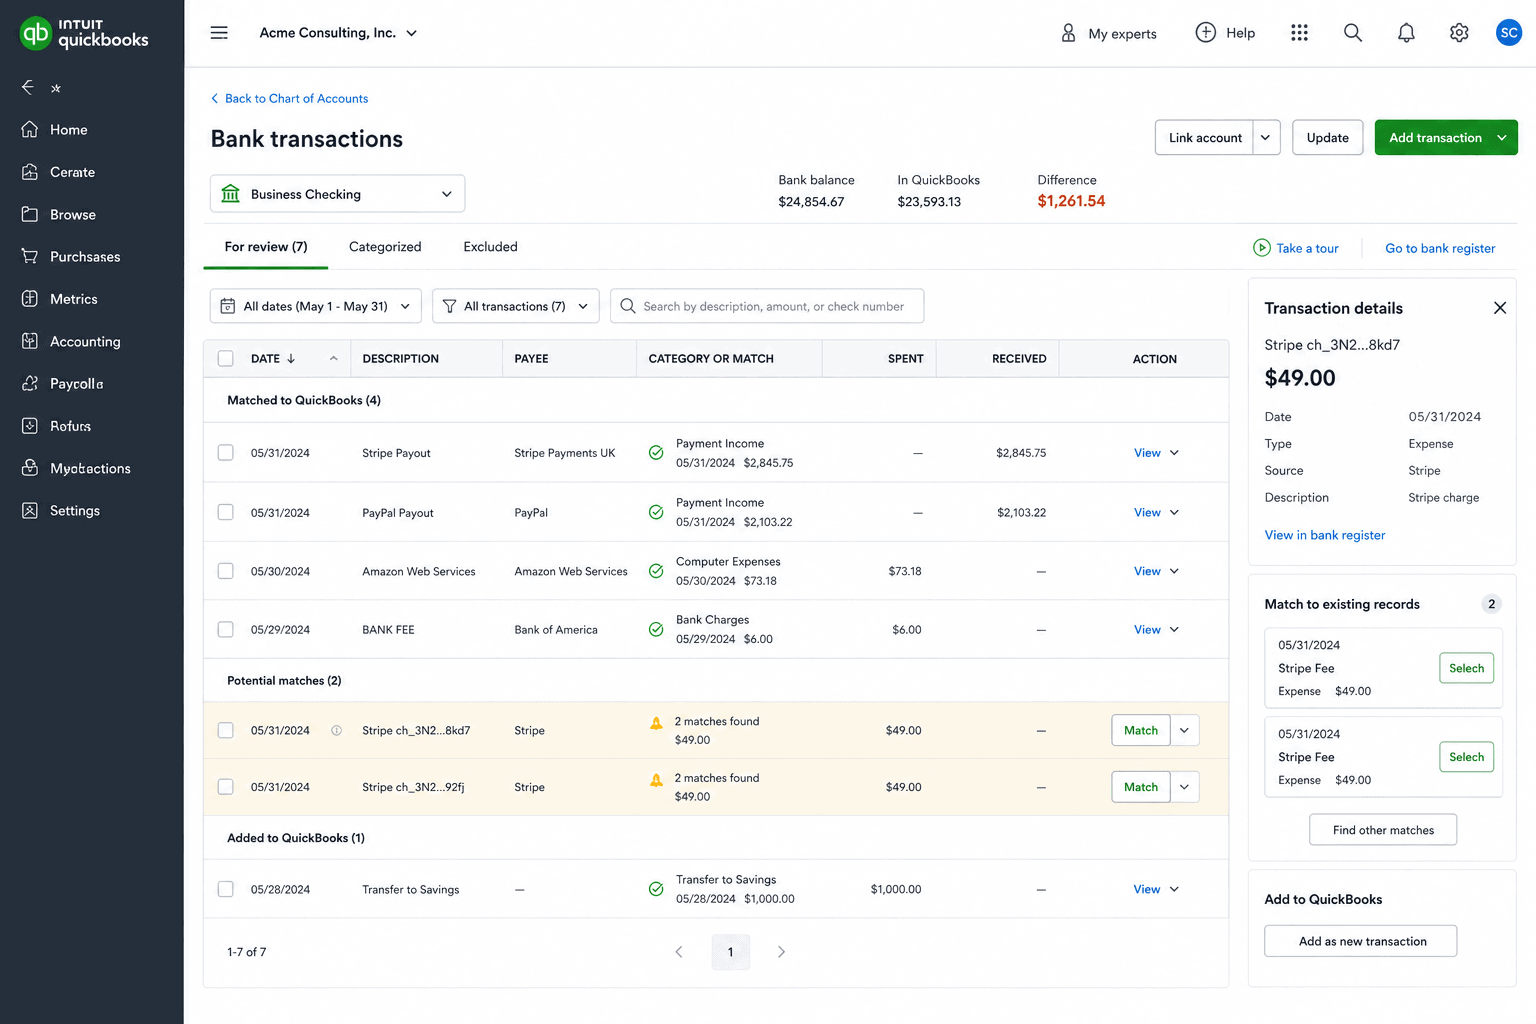Go to Home in sidebar
This screenshot has width=1536, height=1024.
click(69, 130)
